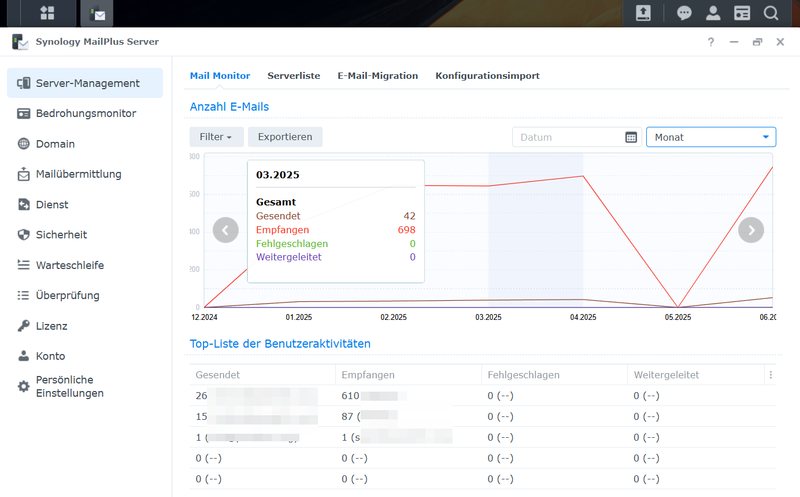Viewport: 800px width, 497px height.
Task: Sort by the Gesendet column header
Action: 262,375
